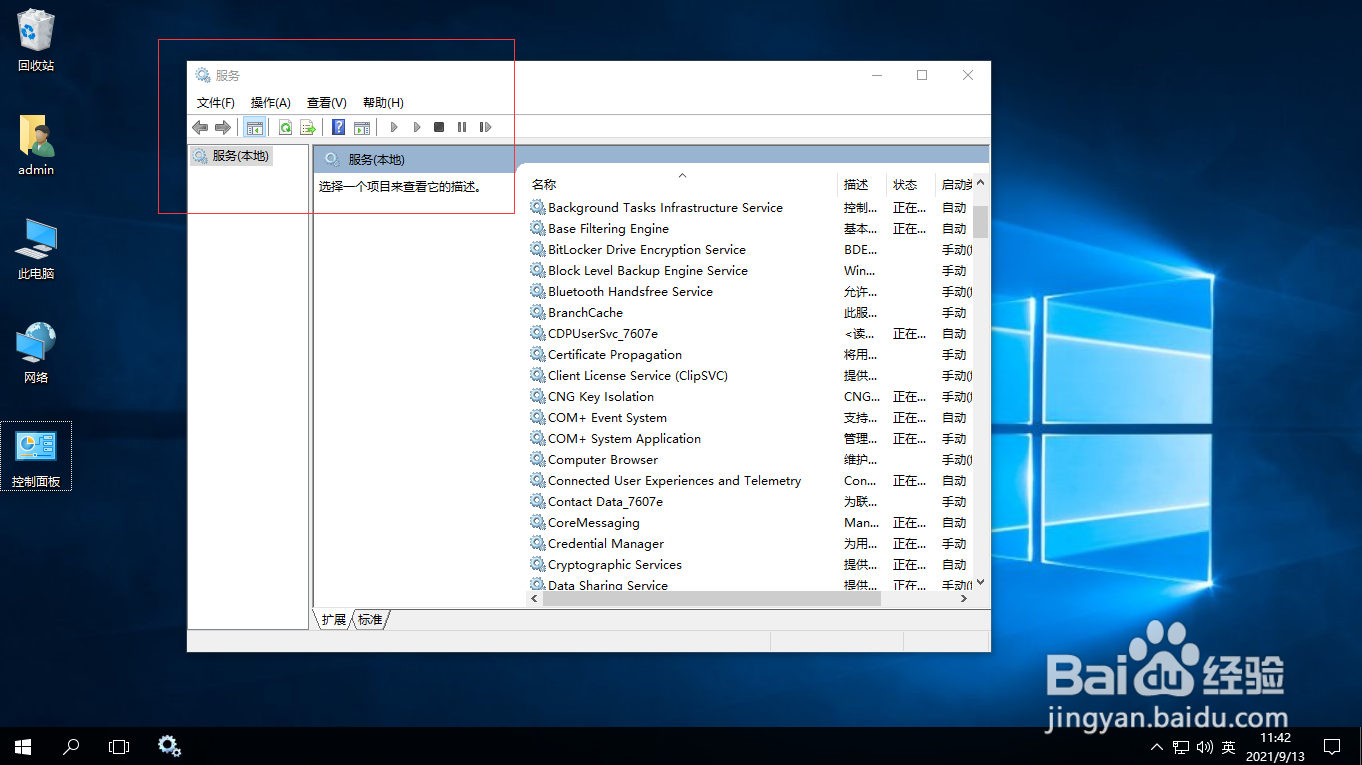
Task: Select the 回收站 Recycle Bin desktop icon
Action: pyautogui.click(x=36, y=41)
